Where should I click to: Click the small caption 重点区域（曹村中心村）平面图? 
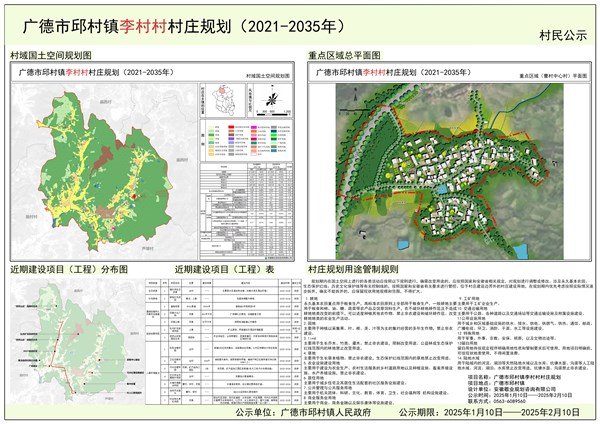click(x=553, y=76)
